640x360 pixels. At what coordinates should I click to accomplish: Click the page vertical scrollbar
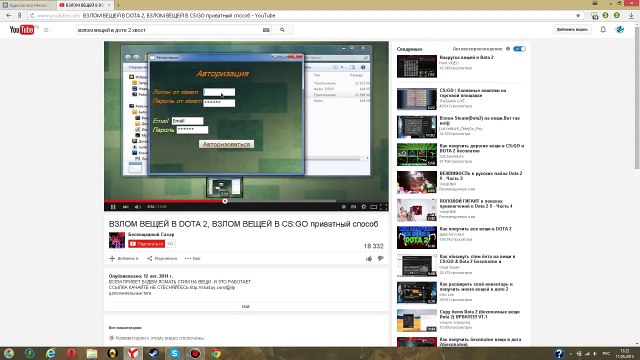tap(637, 98)
